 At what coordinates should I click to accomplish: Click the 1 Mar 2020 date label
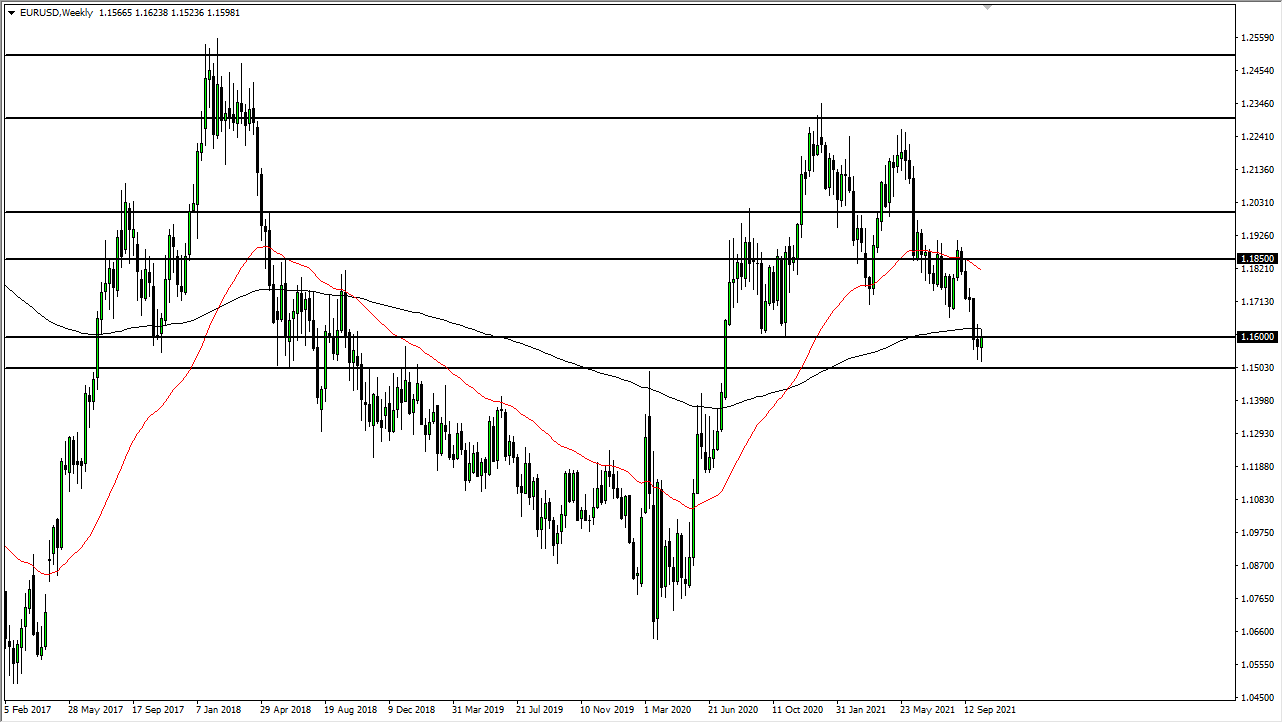669,709
